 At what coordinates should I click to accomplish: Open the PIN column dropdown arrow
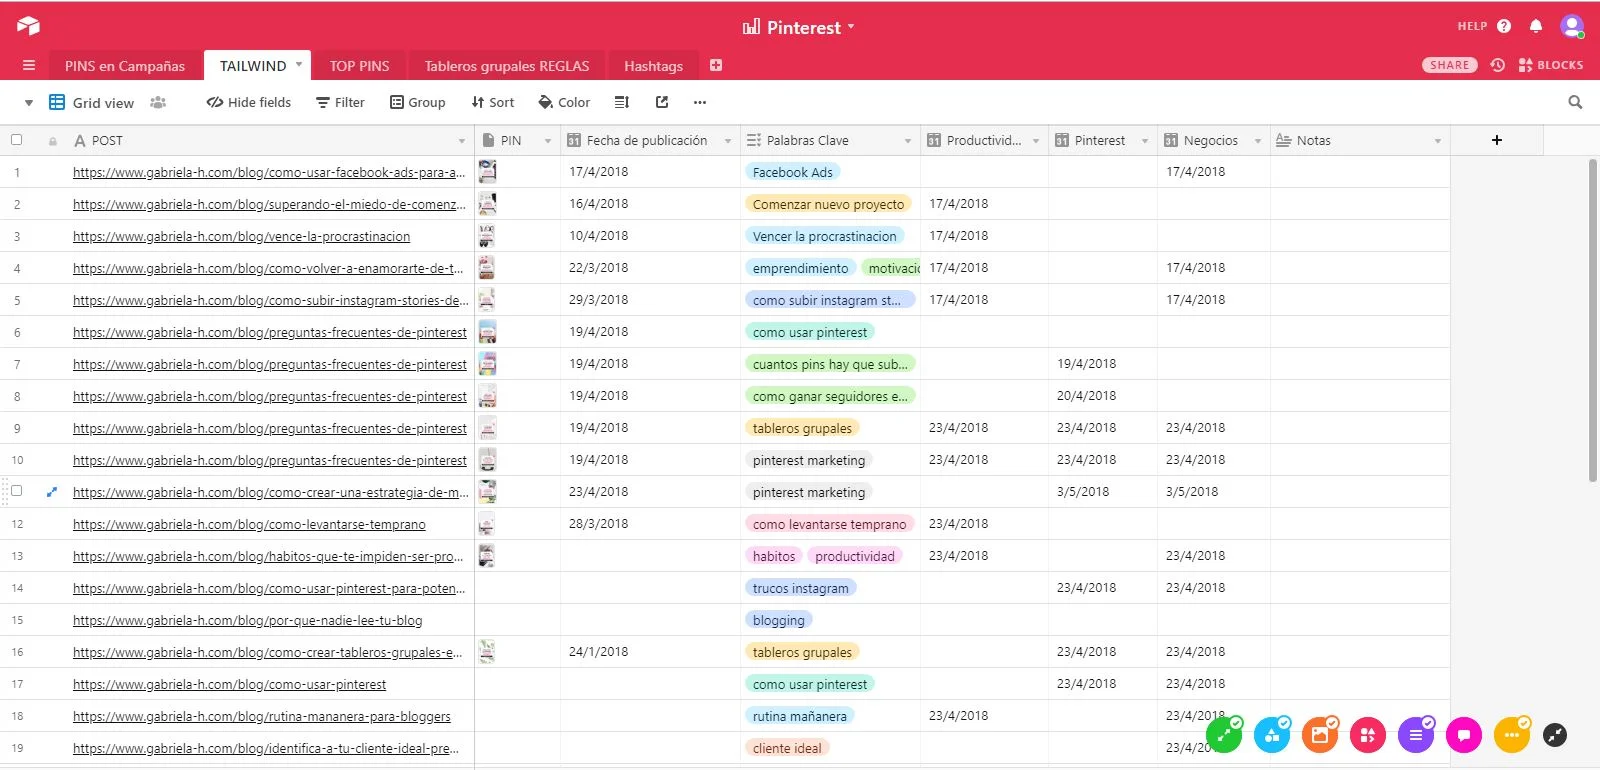click(548, 141)
